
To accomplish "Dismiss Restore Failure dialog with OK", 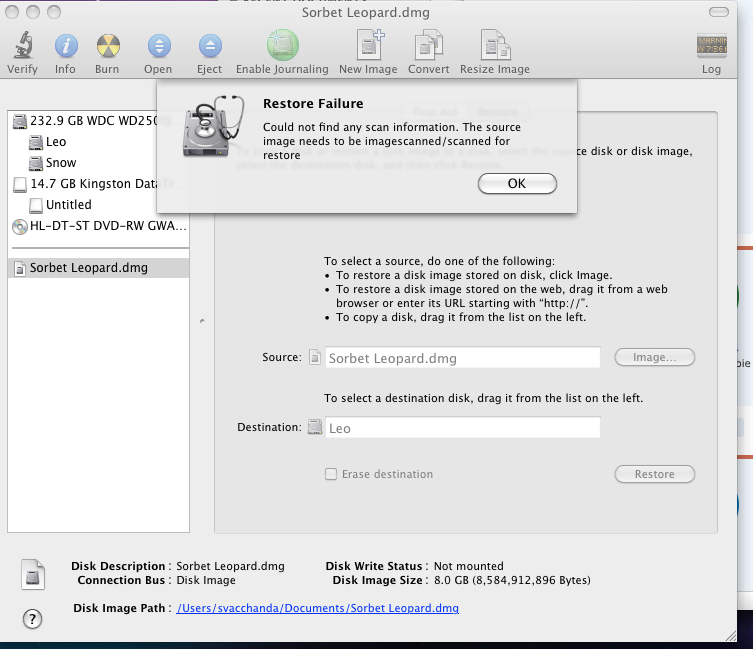I will [517, 184].
